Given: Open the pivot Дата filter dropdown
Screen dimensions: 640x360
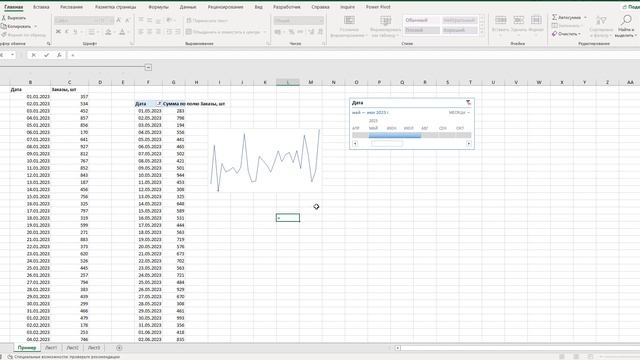Looking at the screenshot, I should (x=159, y=104).
